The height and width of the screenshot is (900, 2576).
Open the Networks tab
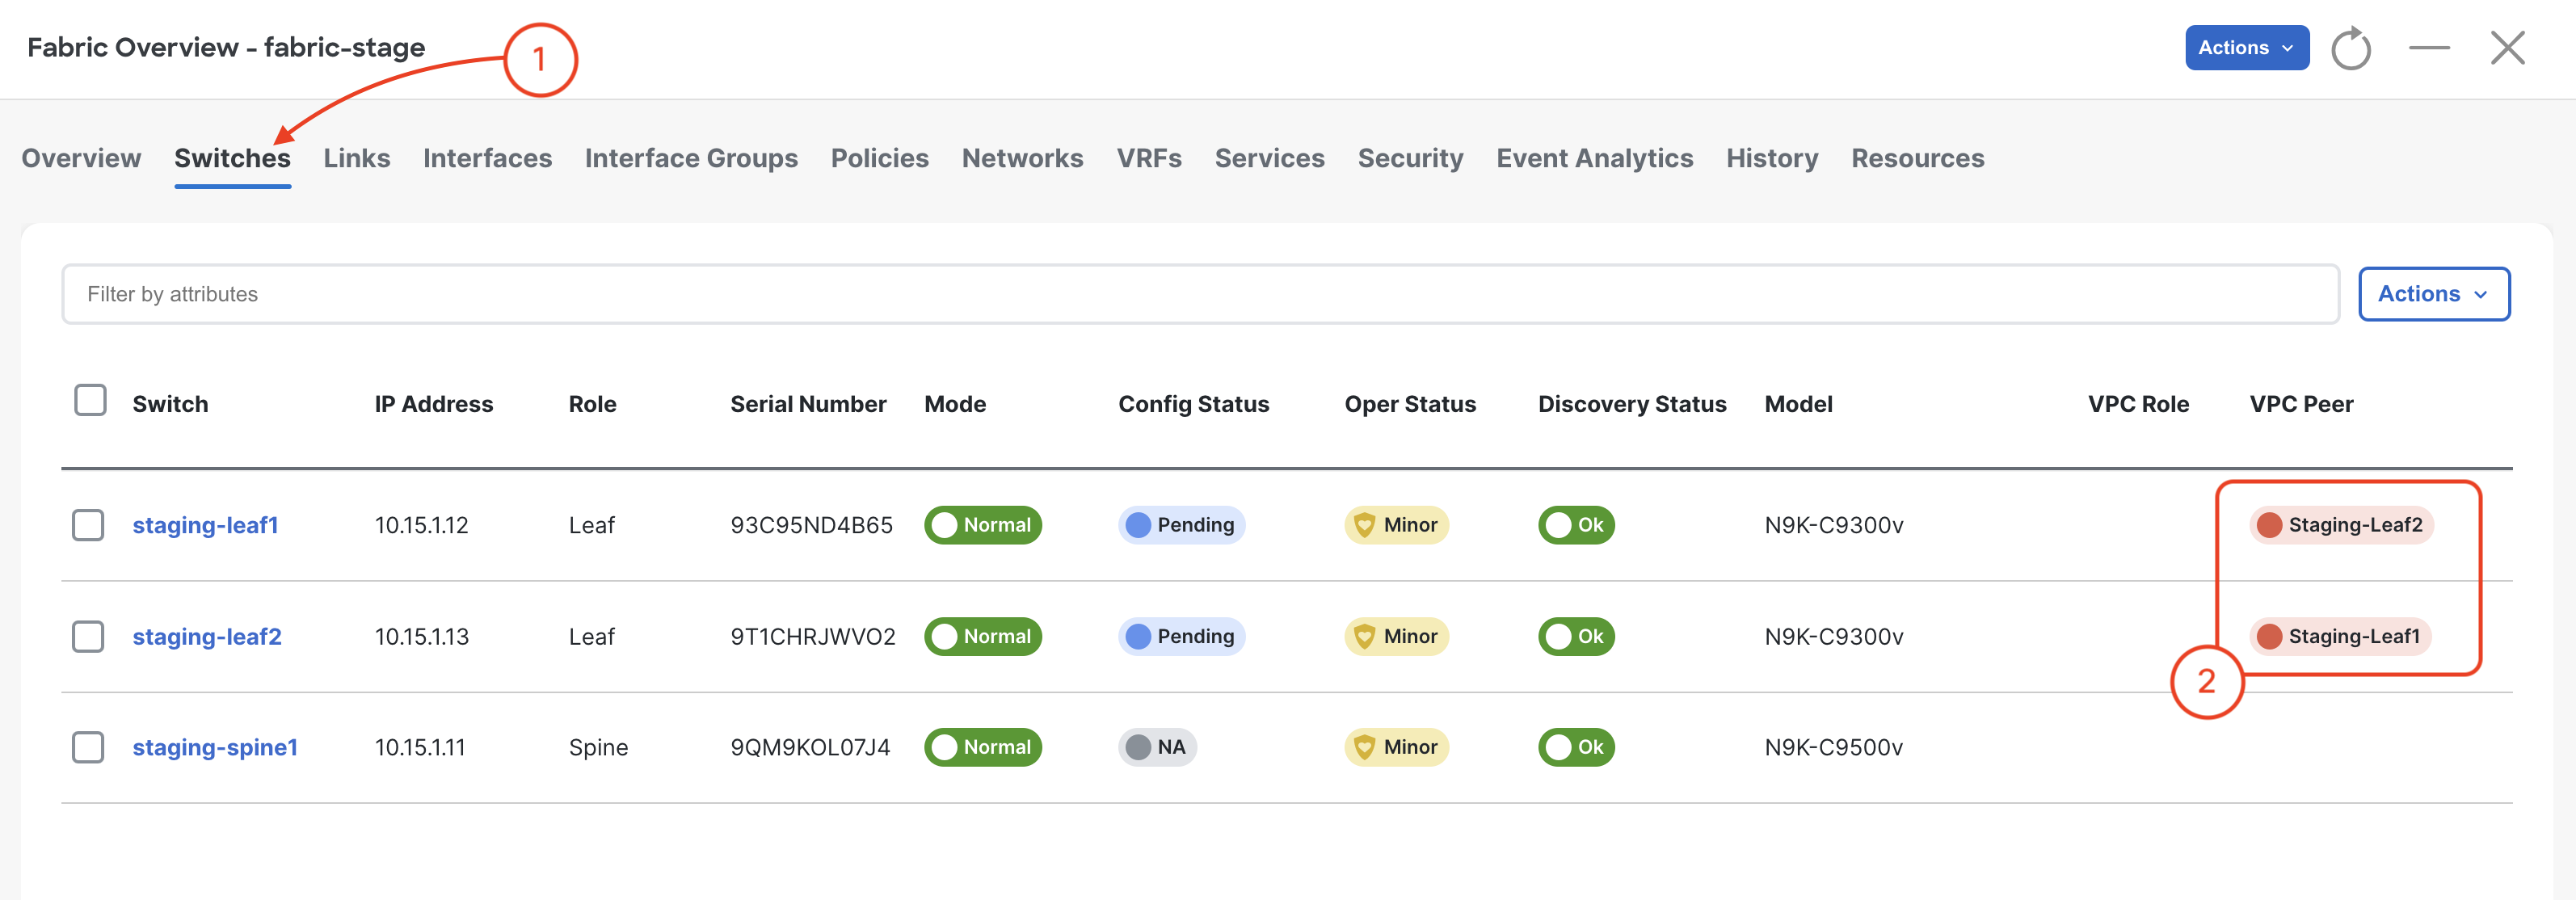pos(1022,158)
